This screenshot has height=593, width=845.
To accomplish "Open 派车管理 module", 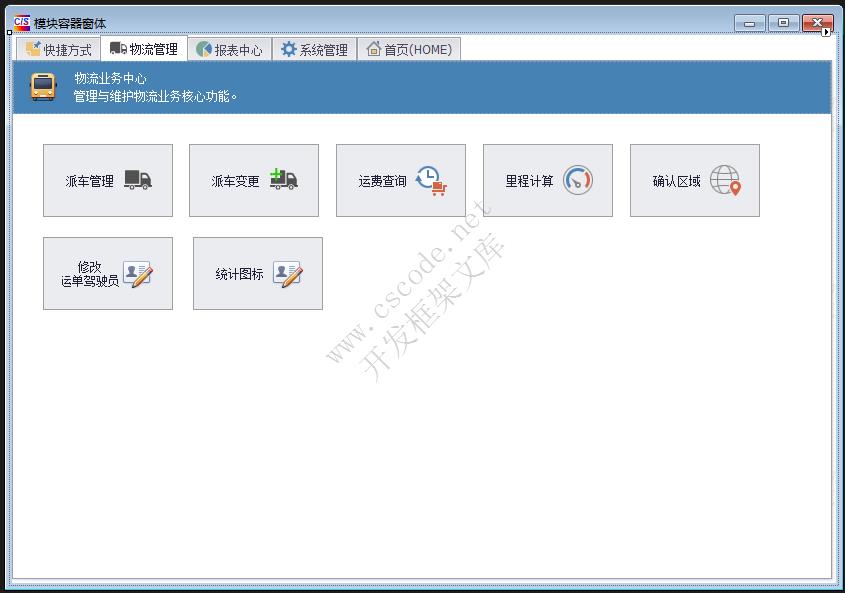I will (107, 180).
